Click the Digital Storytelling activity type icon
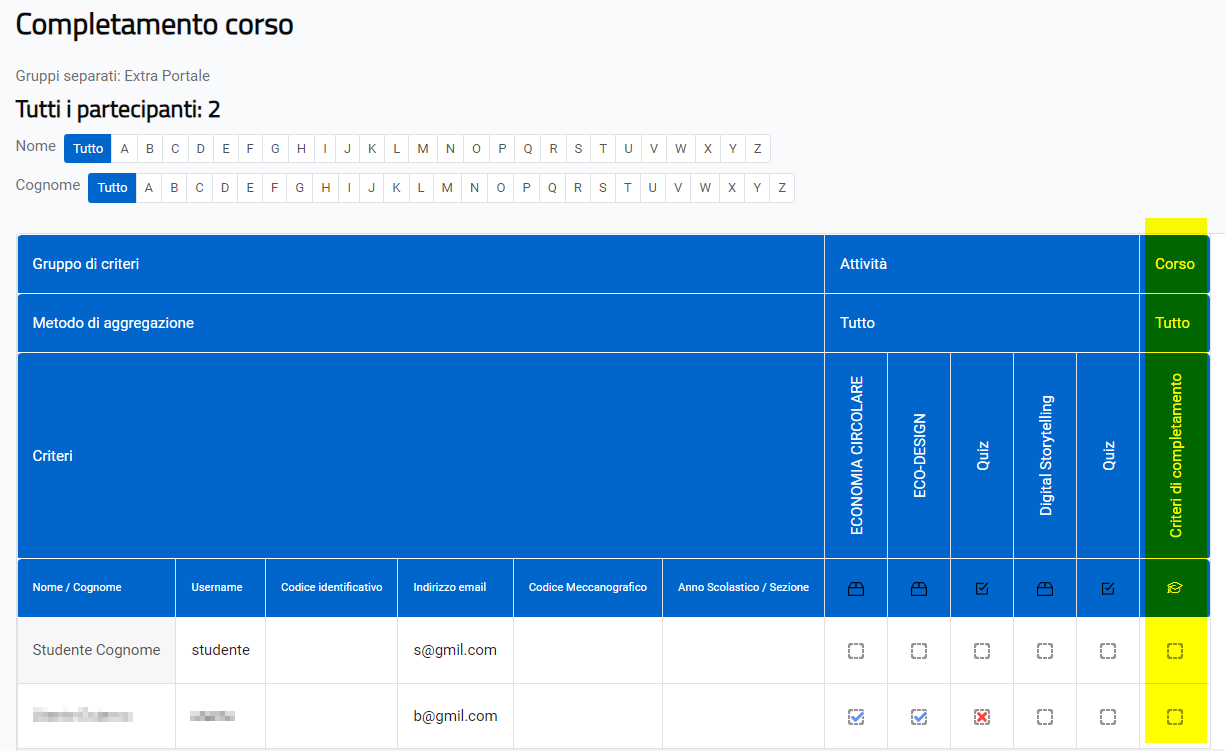1225x751 pixels. click(1045, 589)
